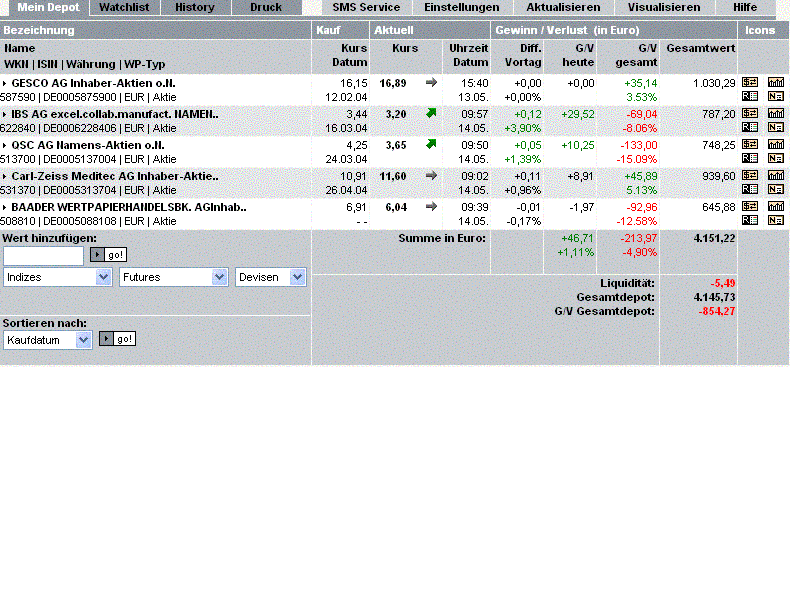Click the R list icon for QSC AG
This screenshot has height=600, width=800.
click(x=749, y=158)
